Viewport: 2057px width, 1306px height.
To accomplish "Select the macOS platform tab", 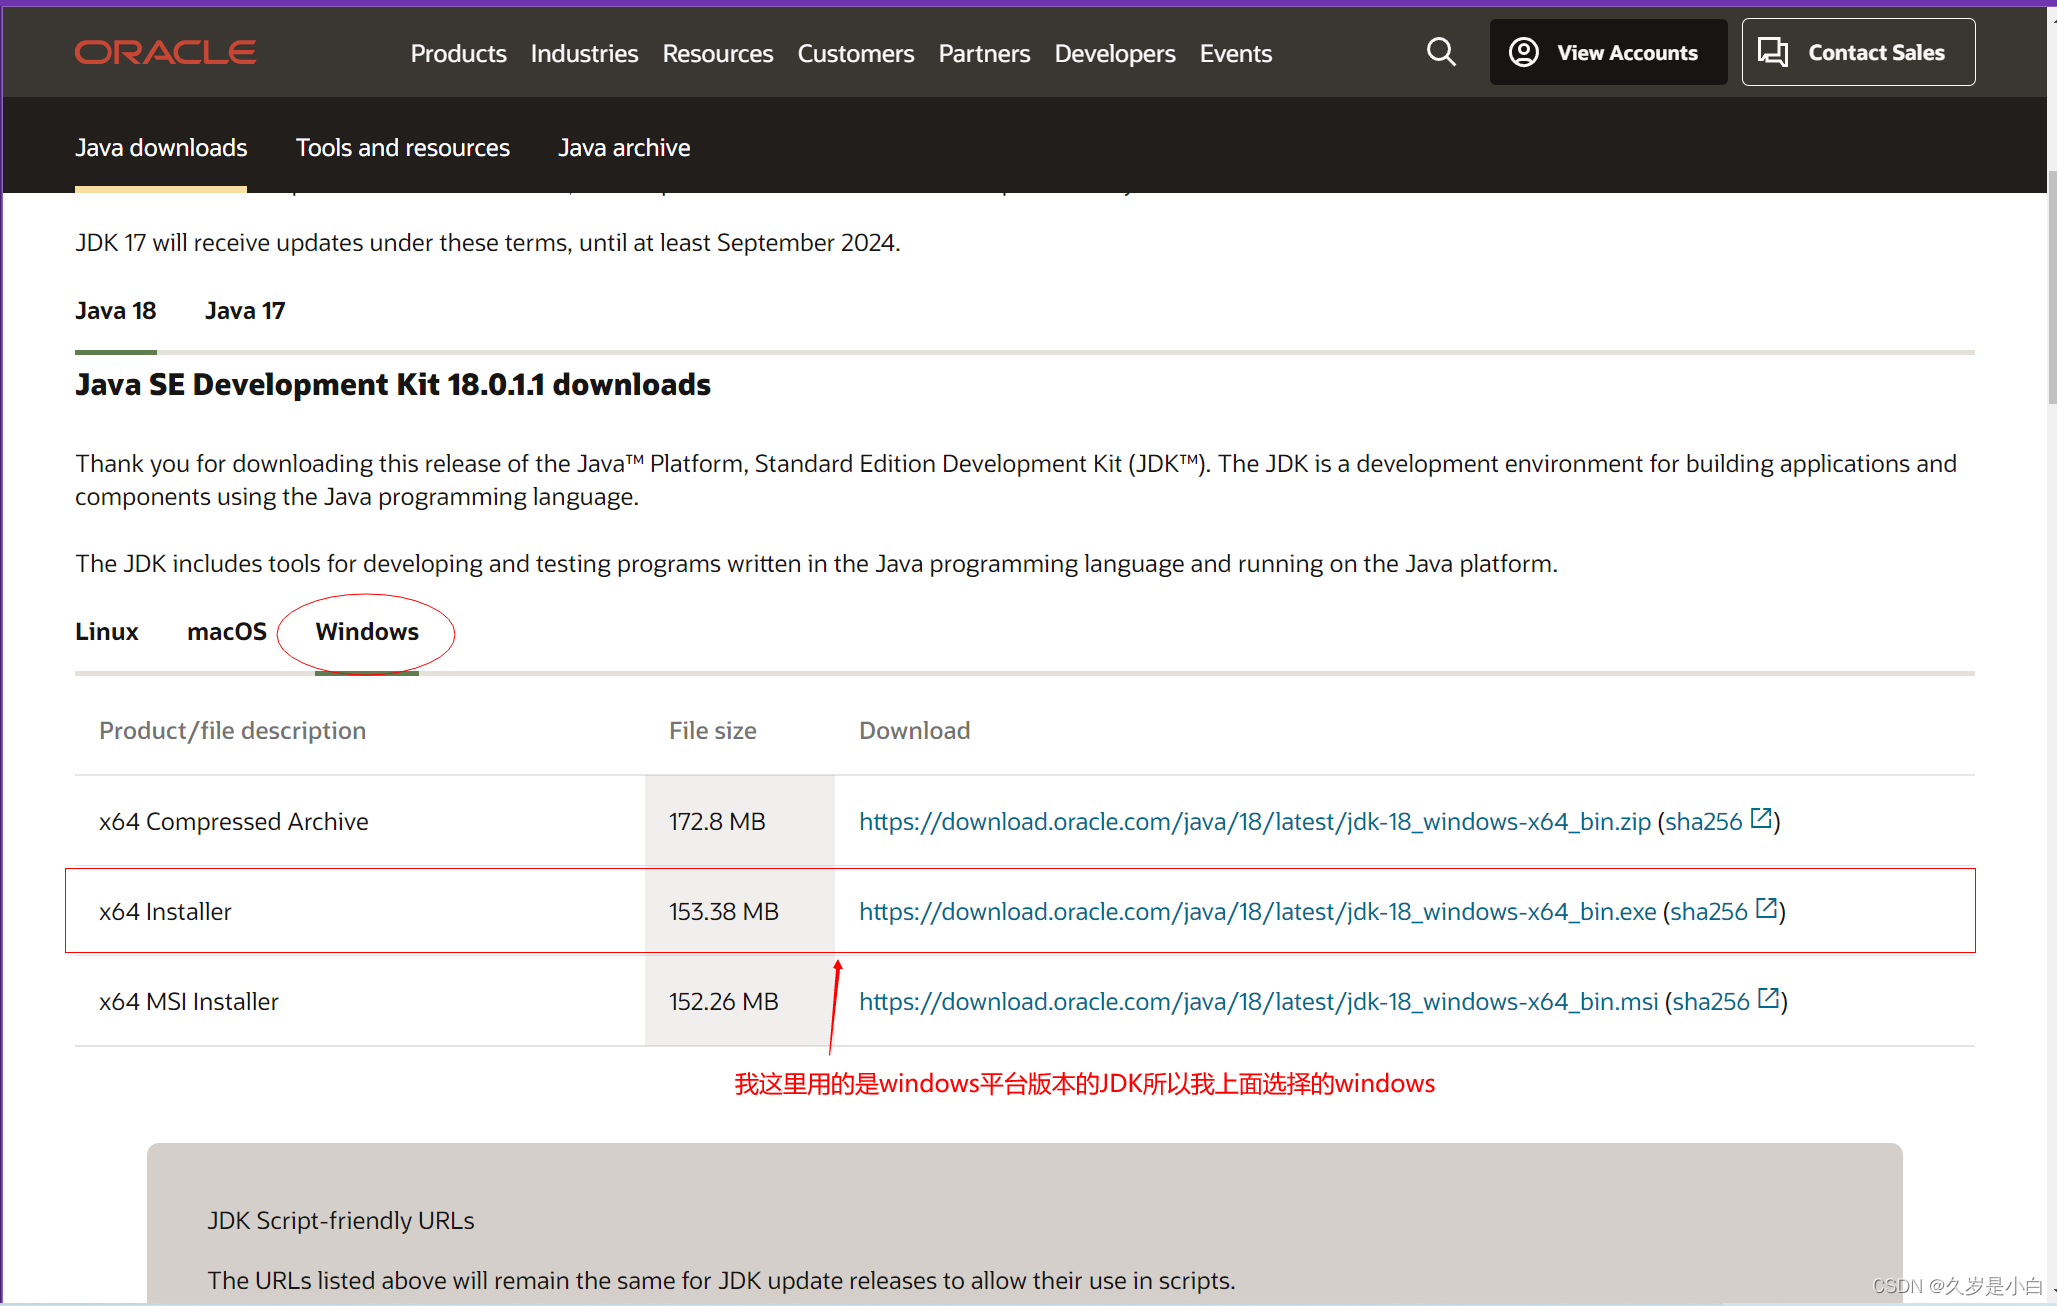I will click(x=223, y=631).
